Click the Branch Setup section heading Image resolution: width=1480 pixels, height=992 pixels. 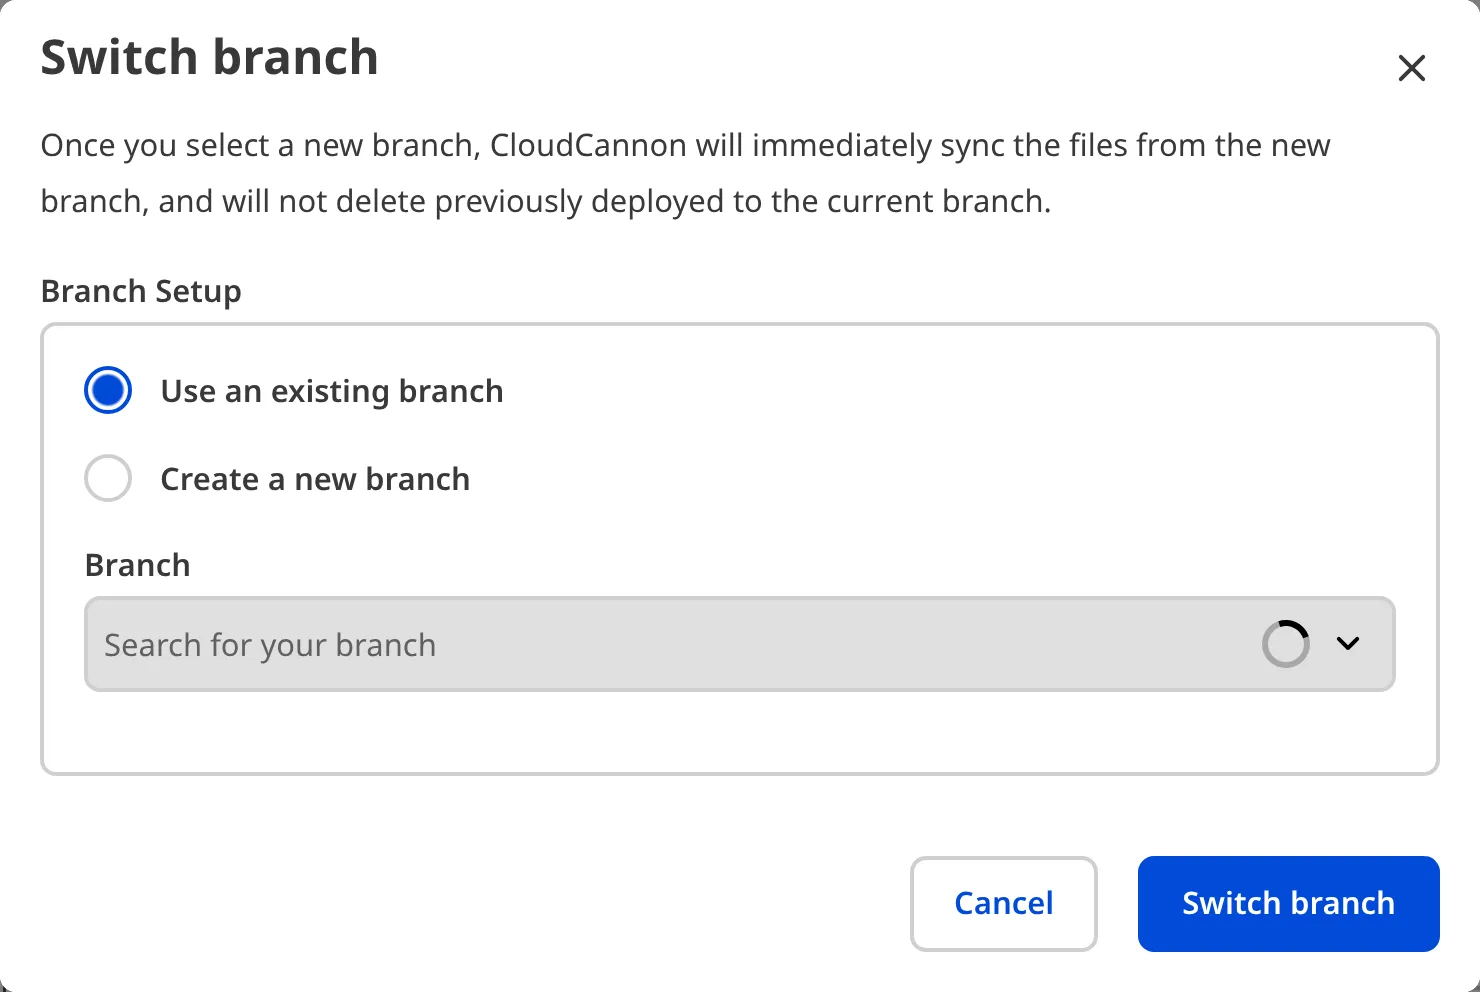pyautogui.click(x=140, y=291)
